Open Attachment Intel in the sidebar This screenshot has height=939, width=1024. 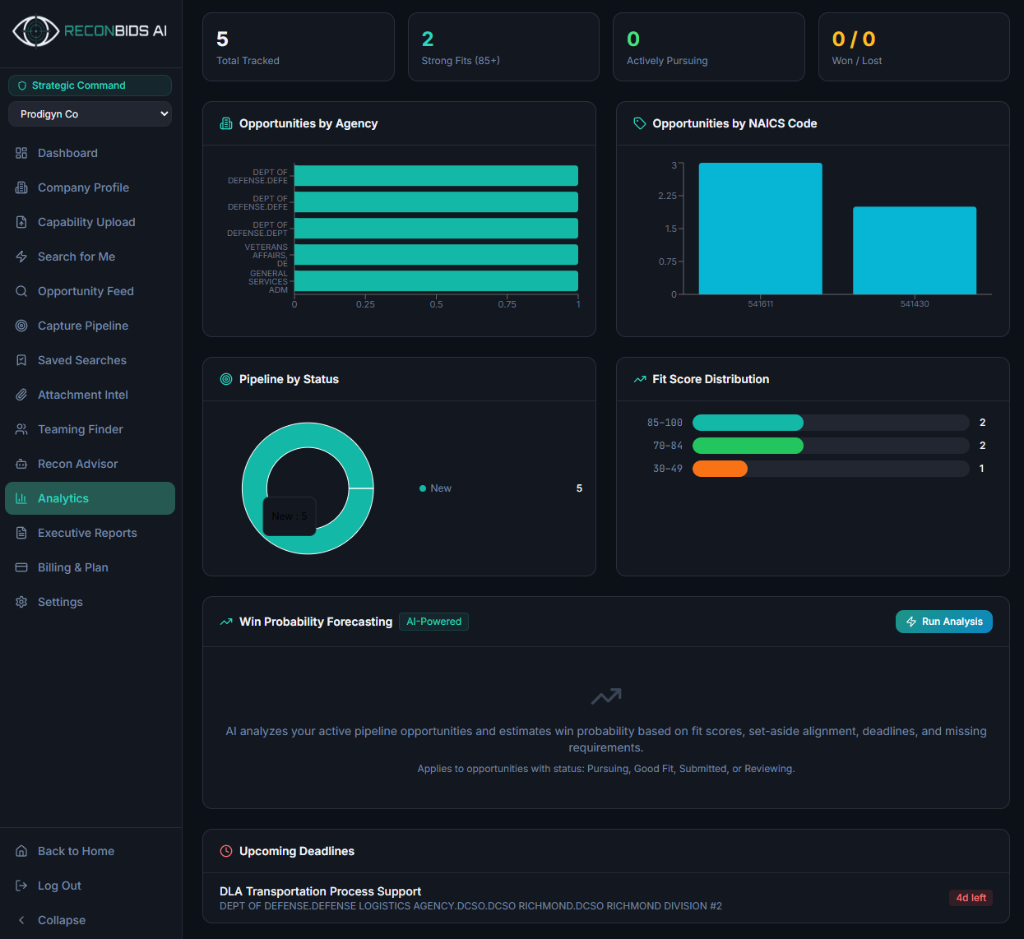point(90,395)
